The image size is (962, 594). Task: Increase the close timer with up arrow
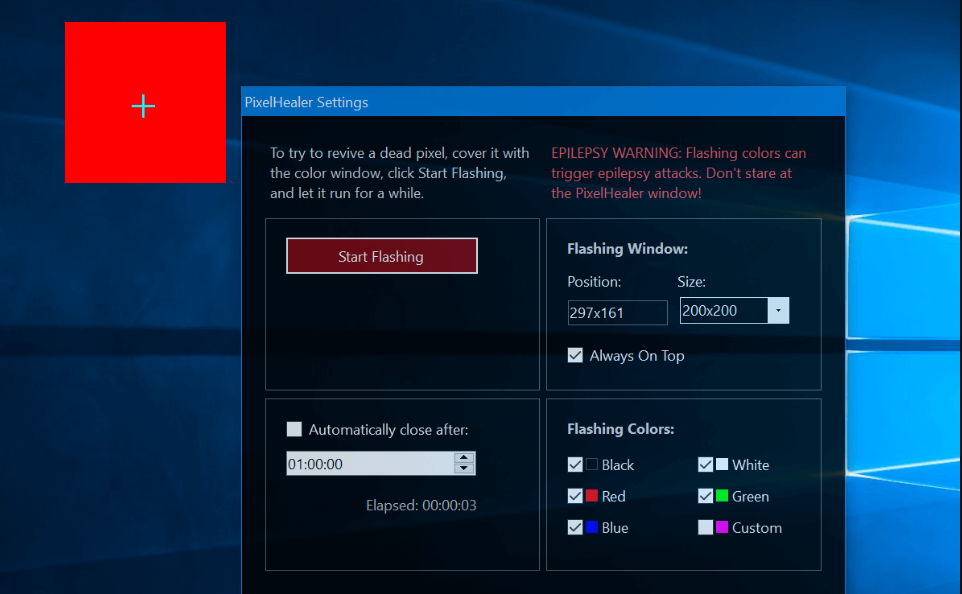tap(464, 458)
